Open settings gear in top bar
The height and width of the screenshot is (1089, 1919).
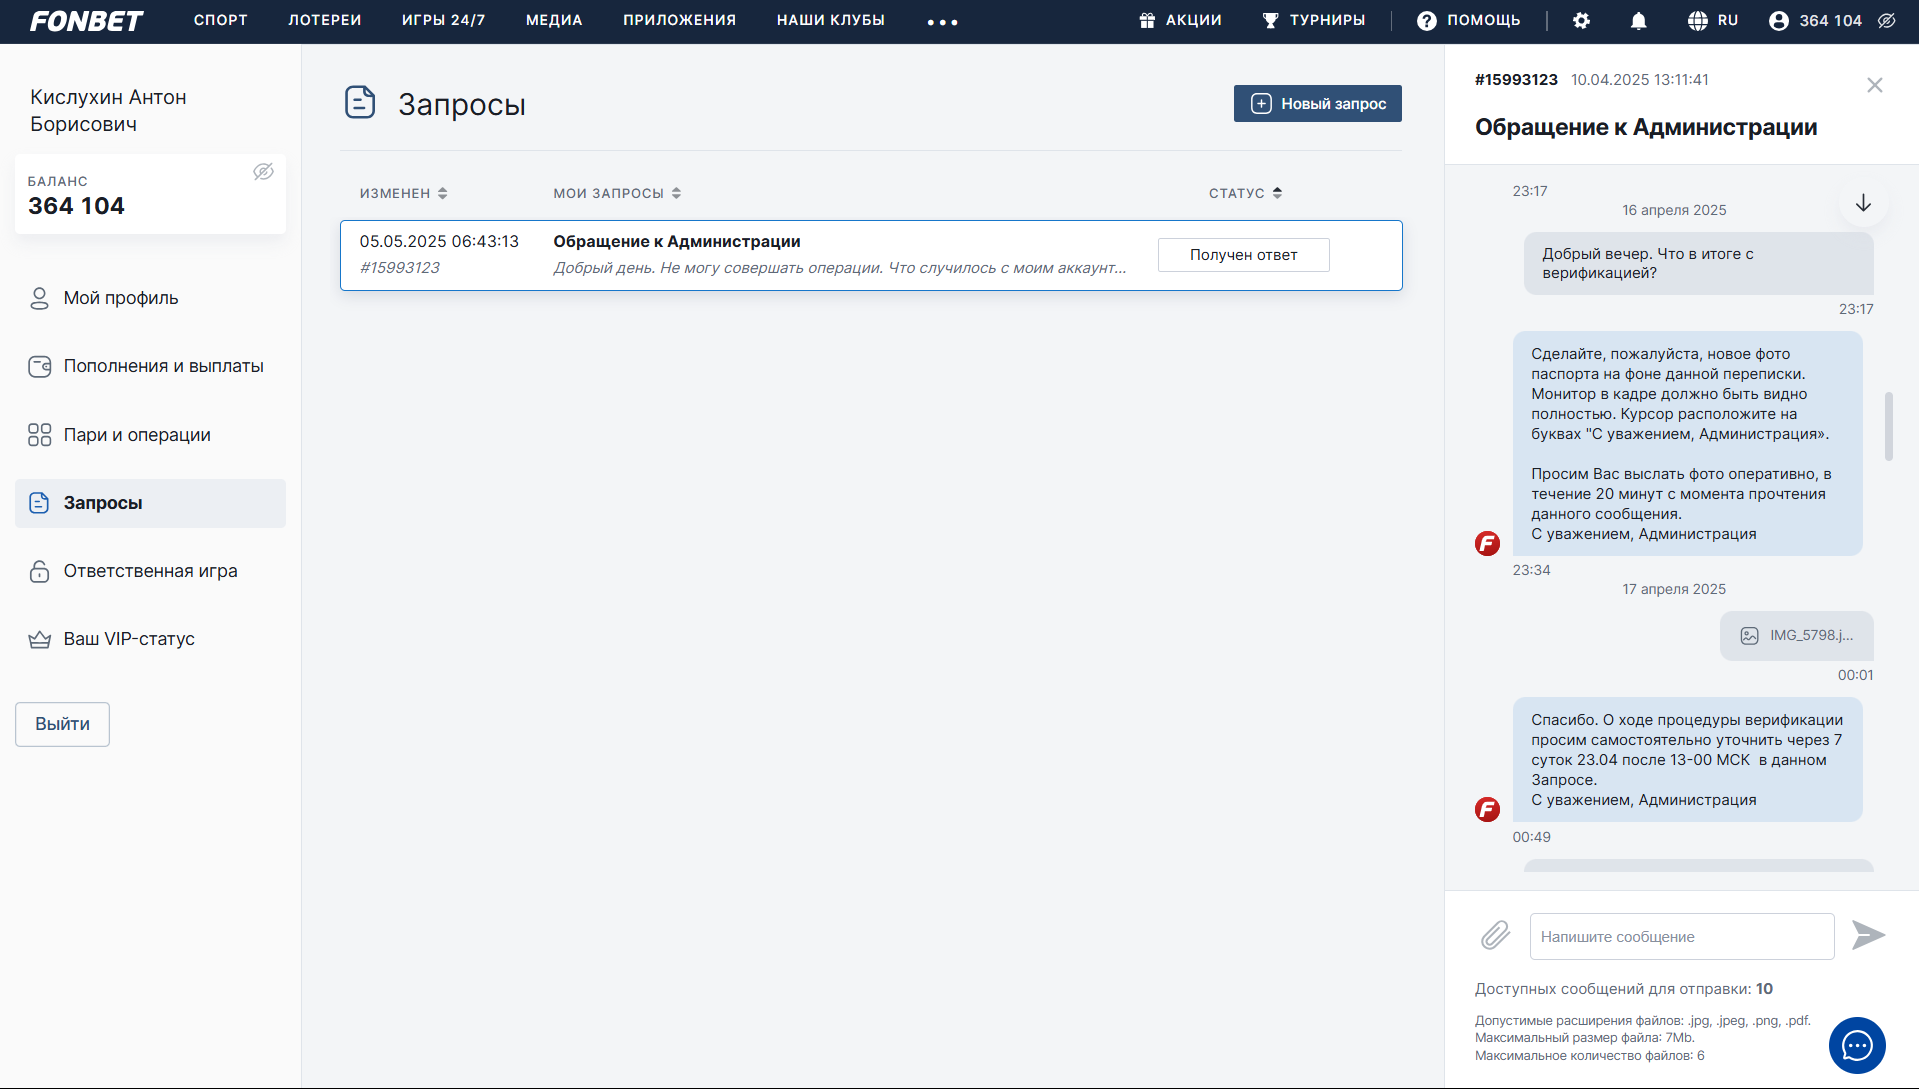tap(1581, 21)
